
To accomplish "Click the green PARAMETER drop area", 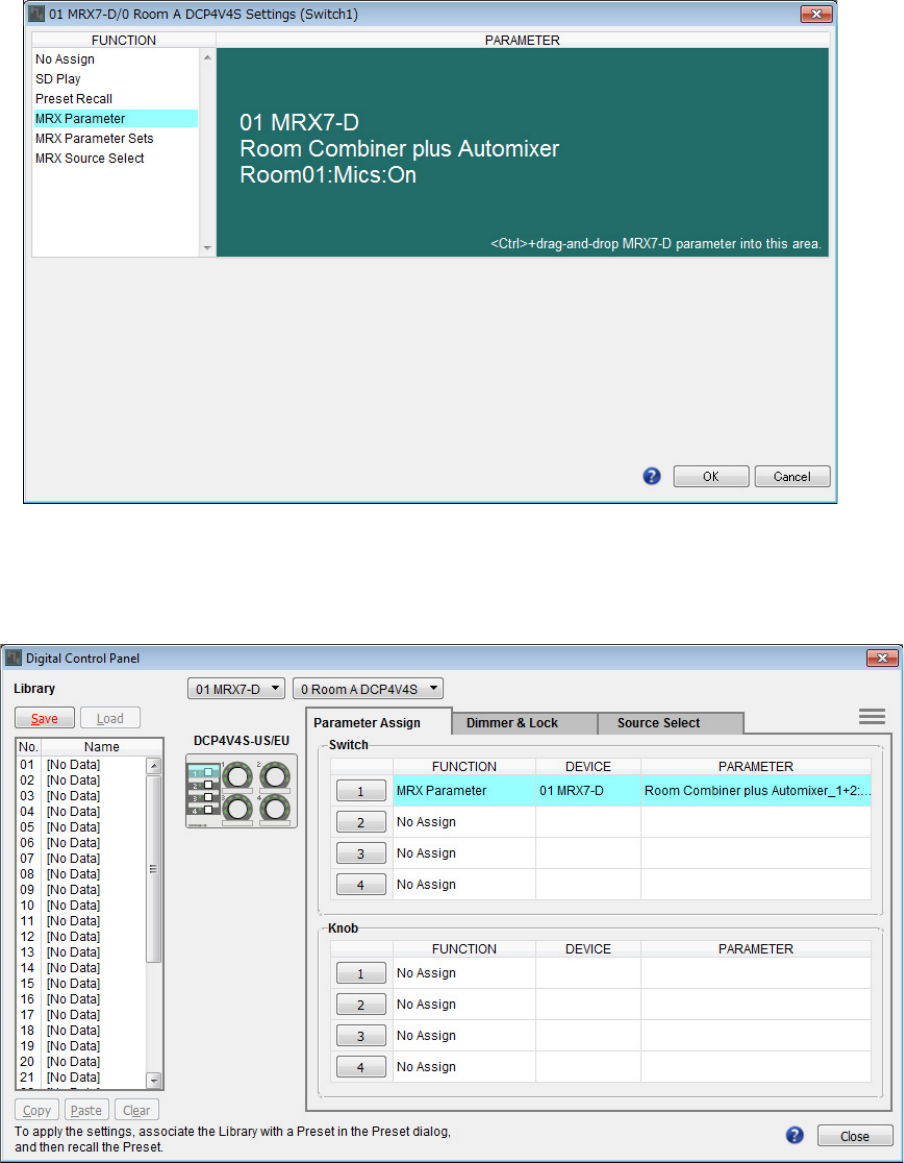I will click(x=522, y=153).
